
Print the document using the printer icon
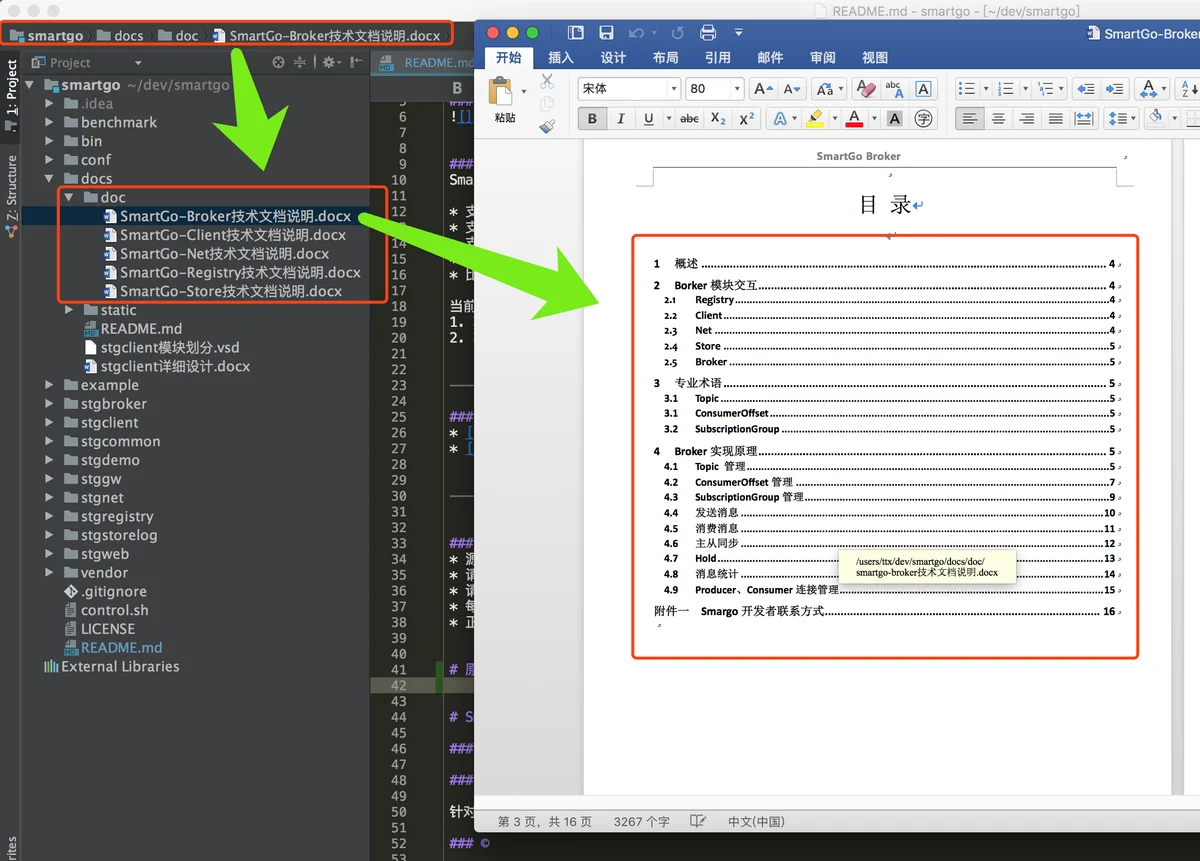[708, 33]
